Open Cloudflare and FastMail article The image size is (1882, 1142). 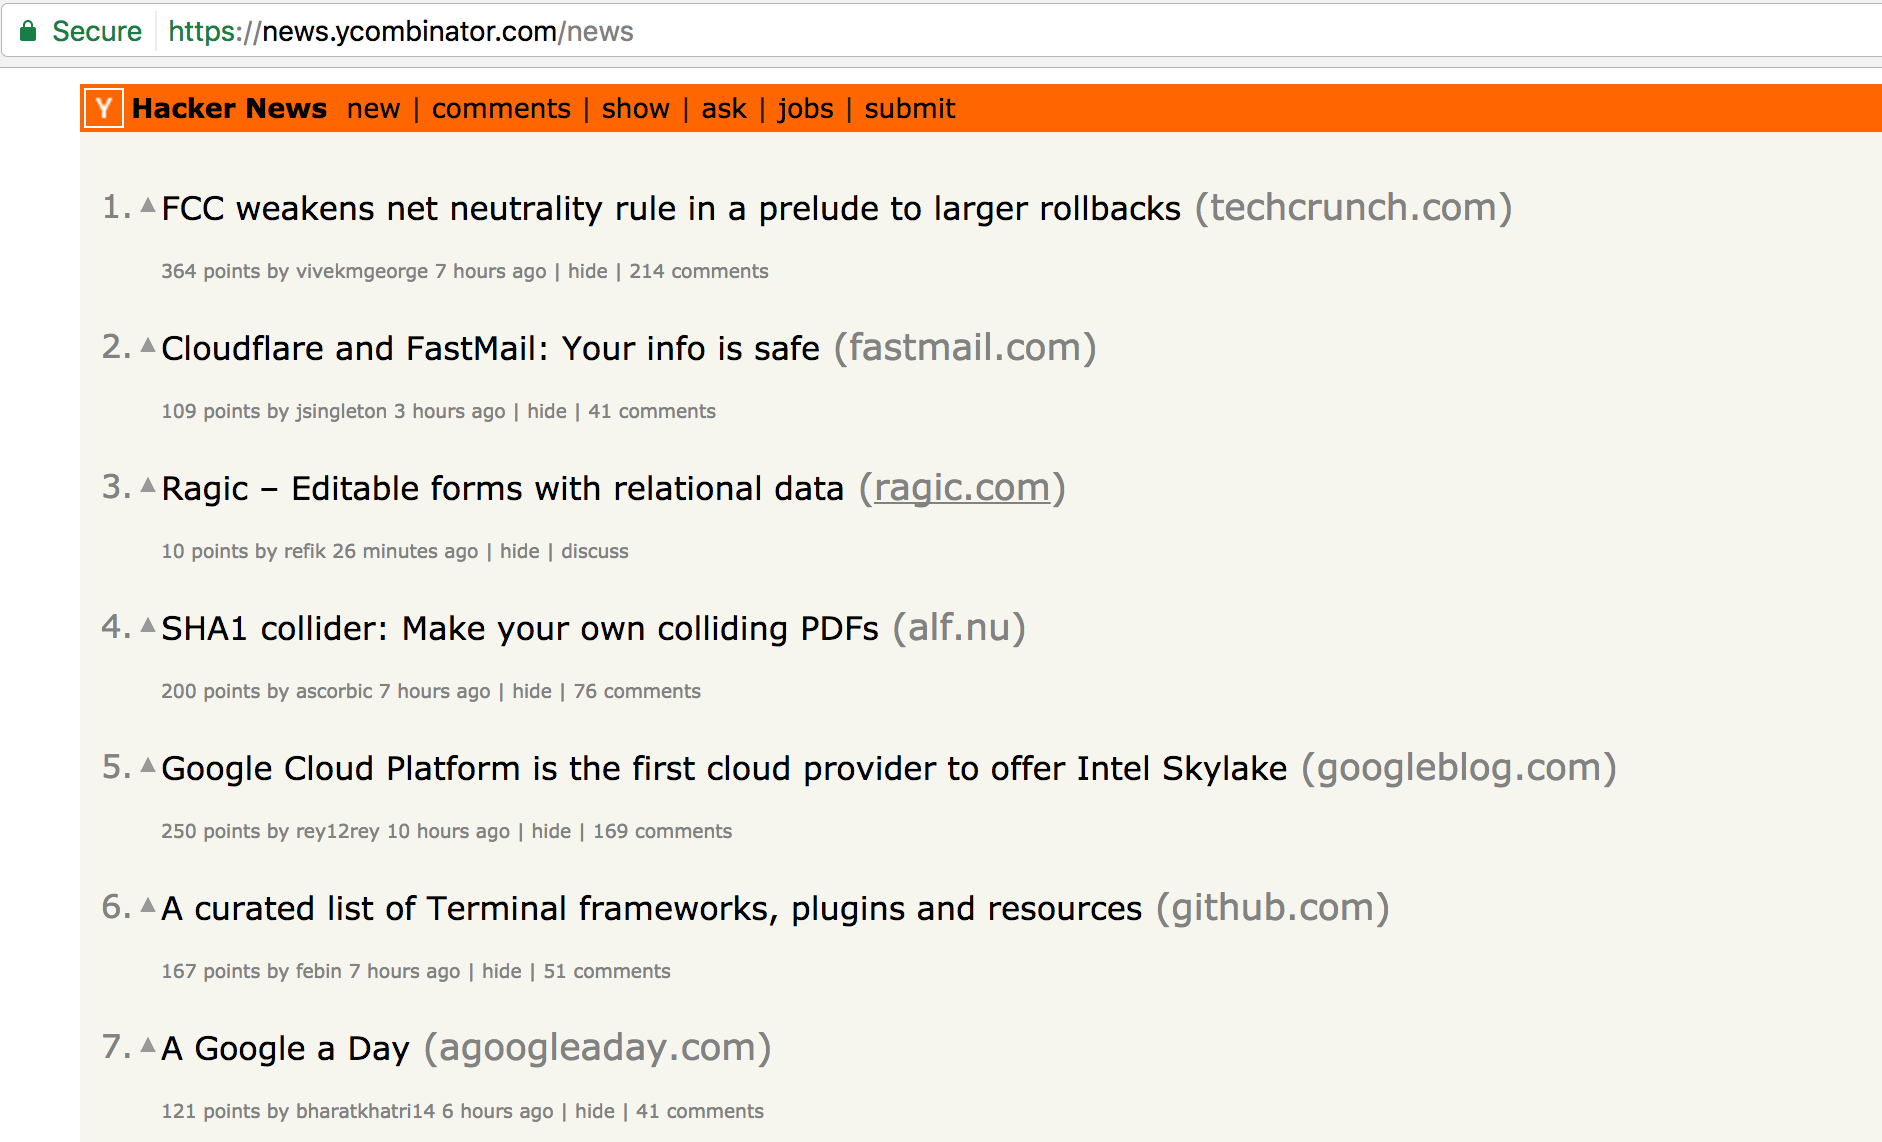490,348
